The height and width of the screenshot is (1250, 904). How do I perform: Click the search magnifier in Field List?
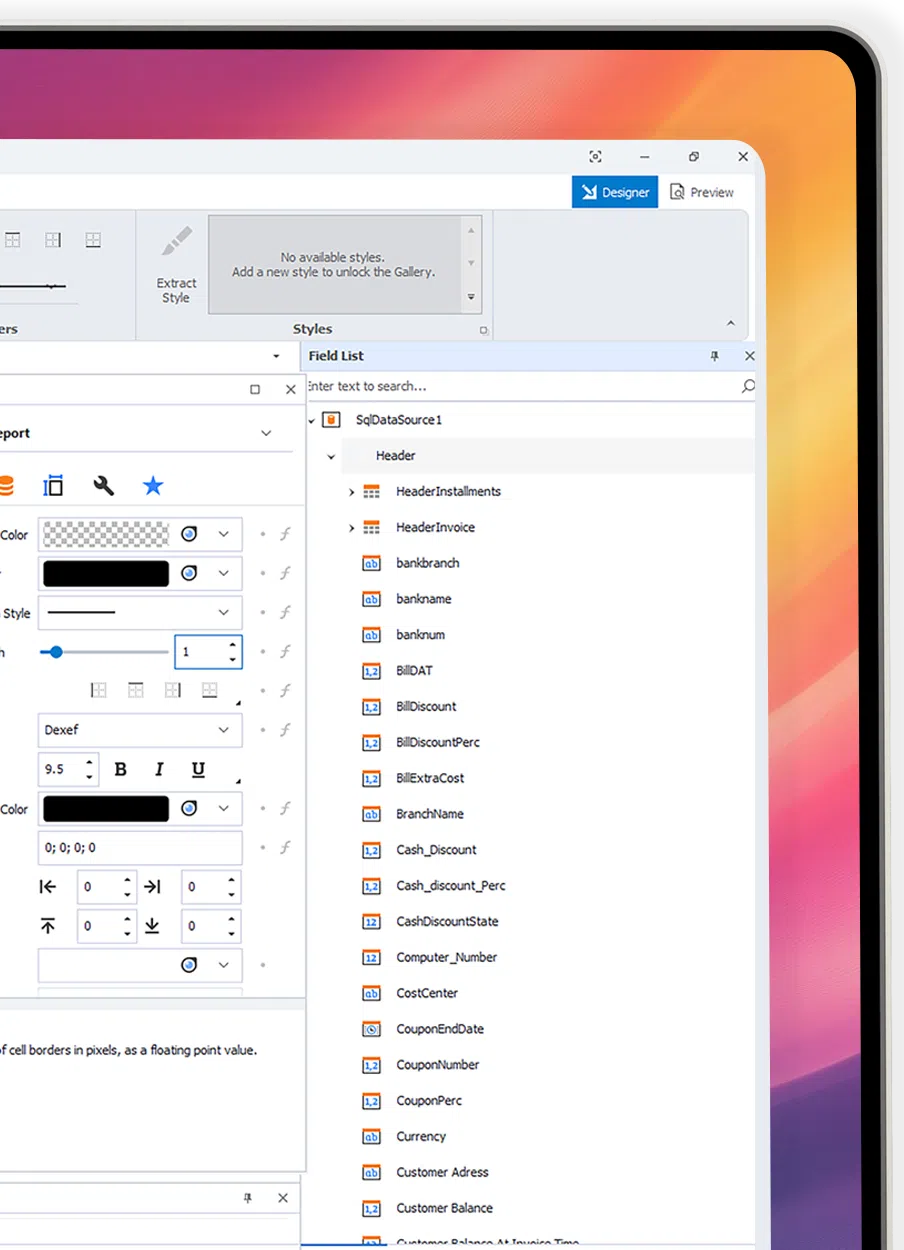pos(747,386)
